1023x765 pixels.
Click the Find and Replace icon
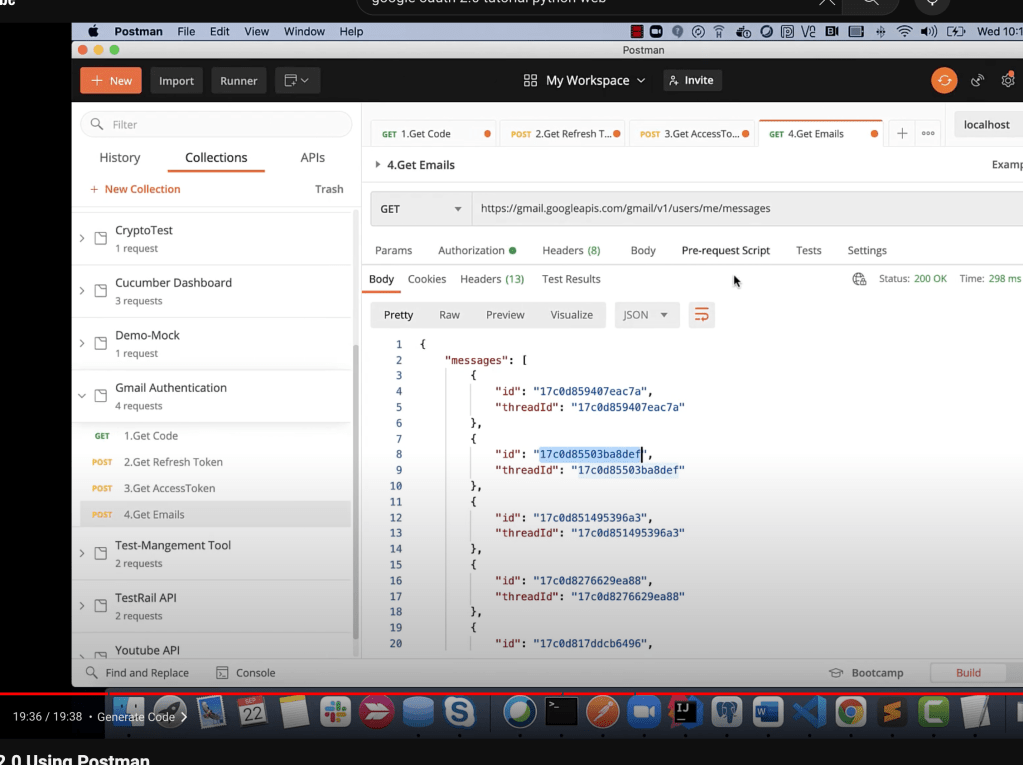92,672
